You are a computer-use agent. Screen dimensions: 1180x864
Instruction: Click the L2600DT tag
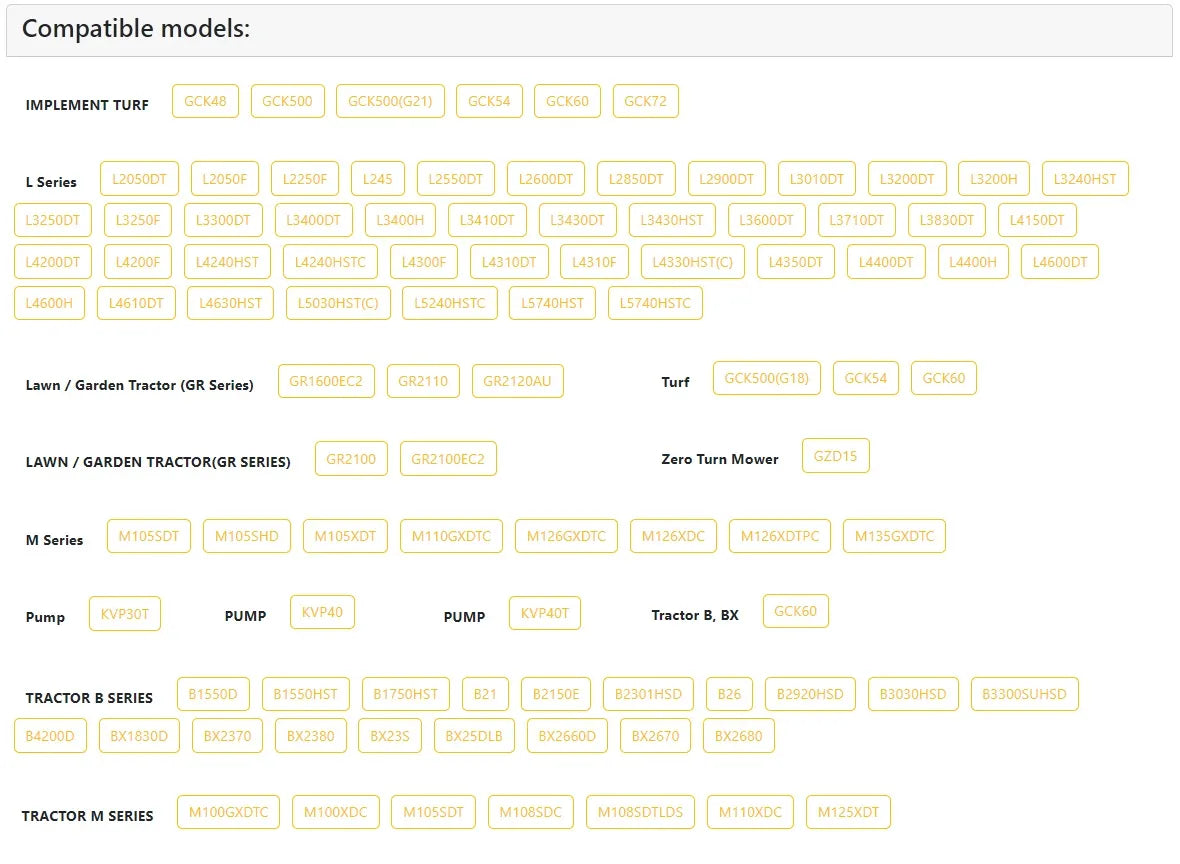546,179
